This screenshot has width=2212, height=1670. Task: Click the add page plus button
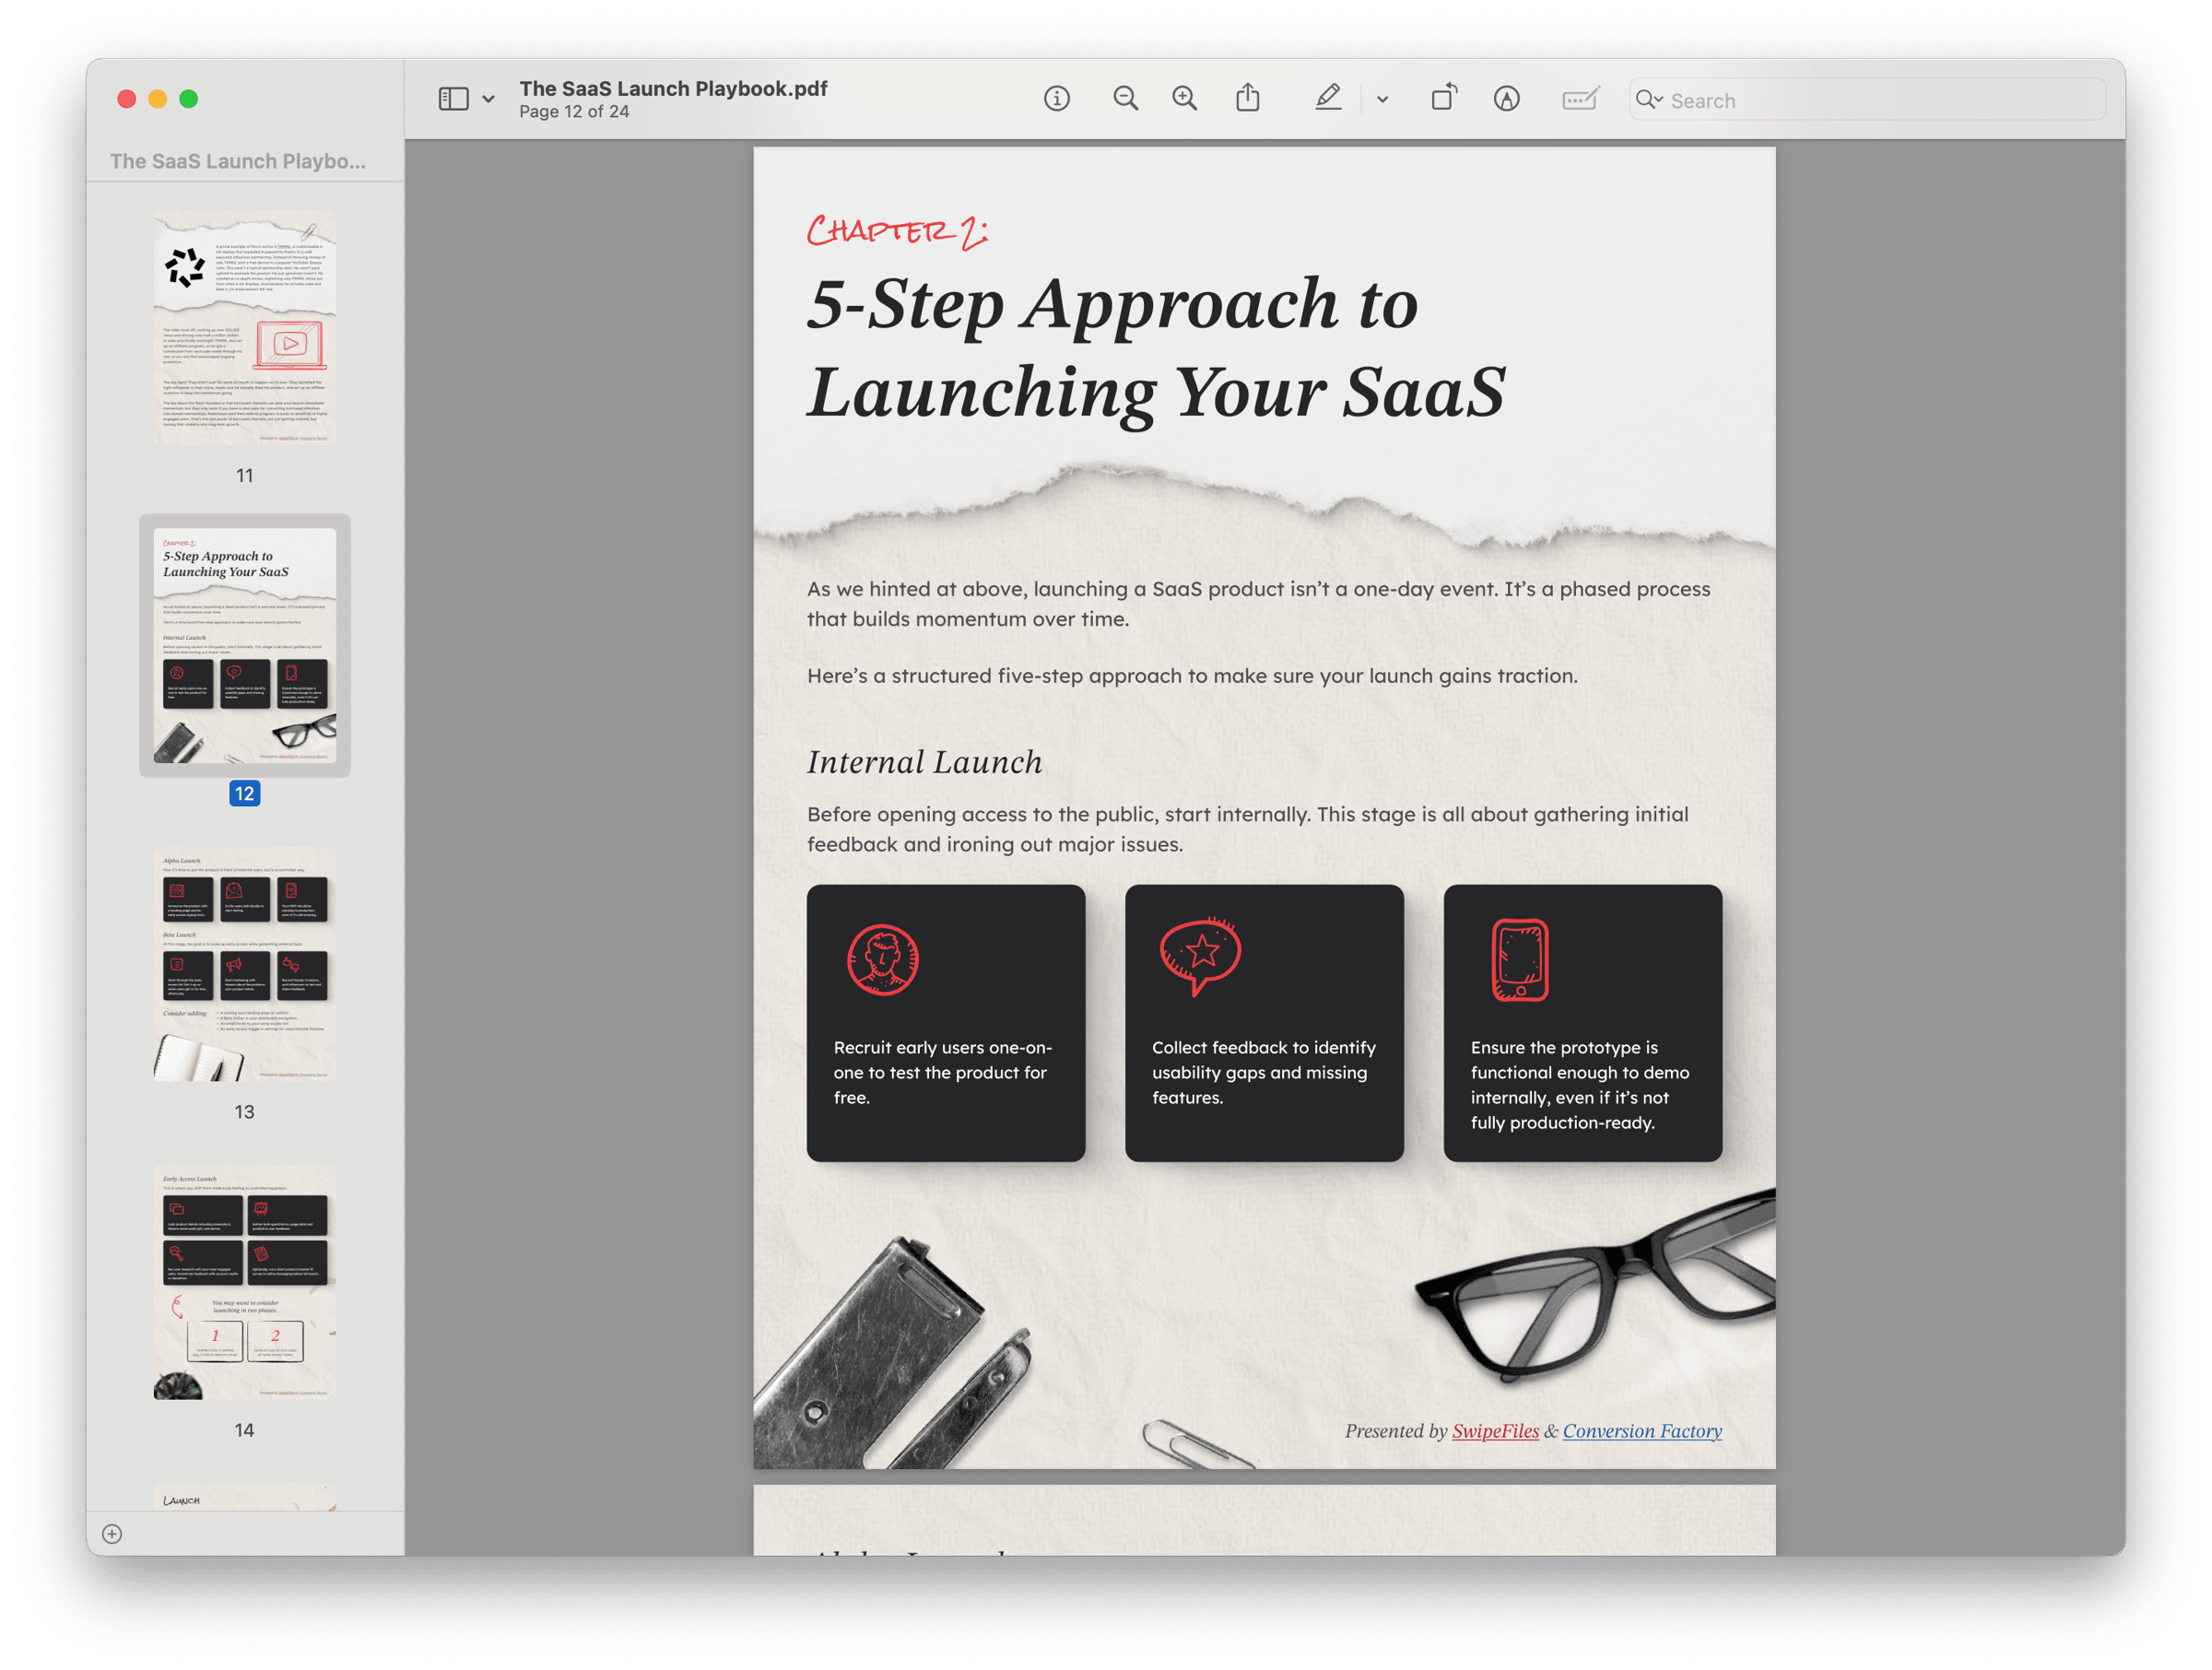click(x=112, y=1534)
